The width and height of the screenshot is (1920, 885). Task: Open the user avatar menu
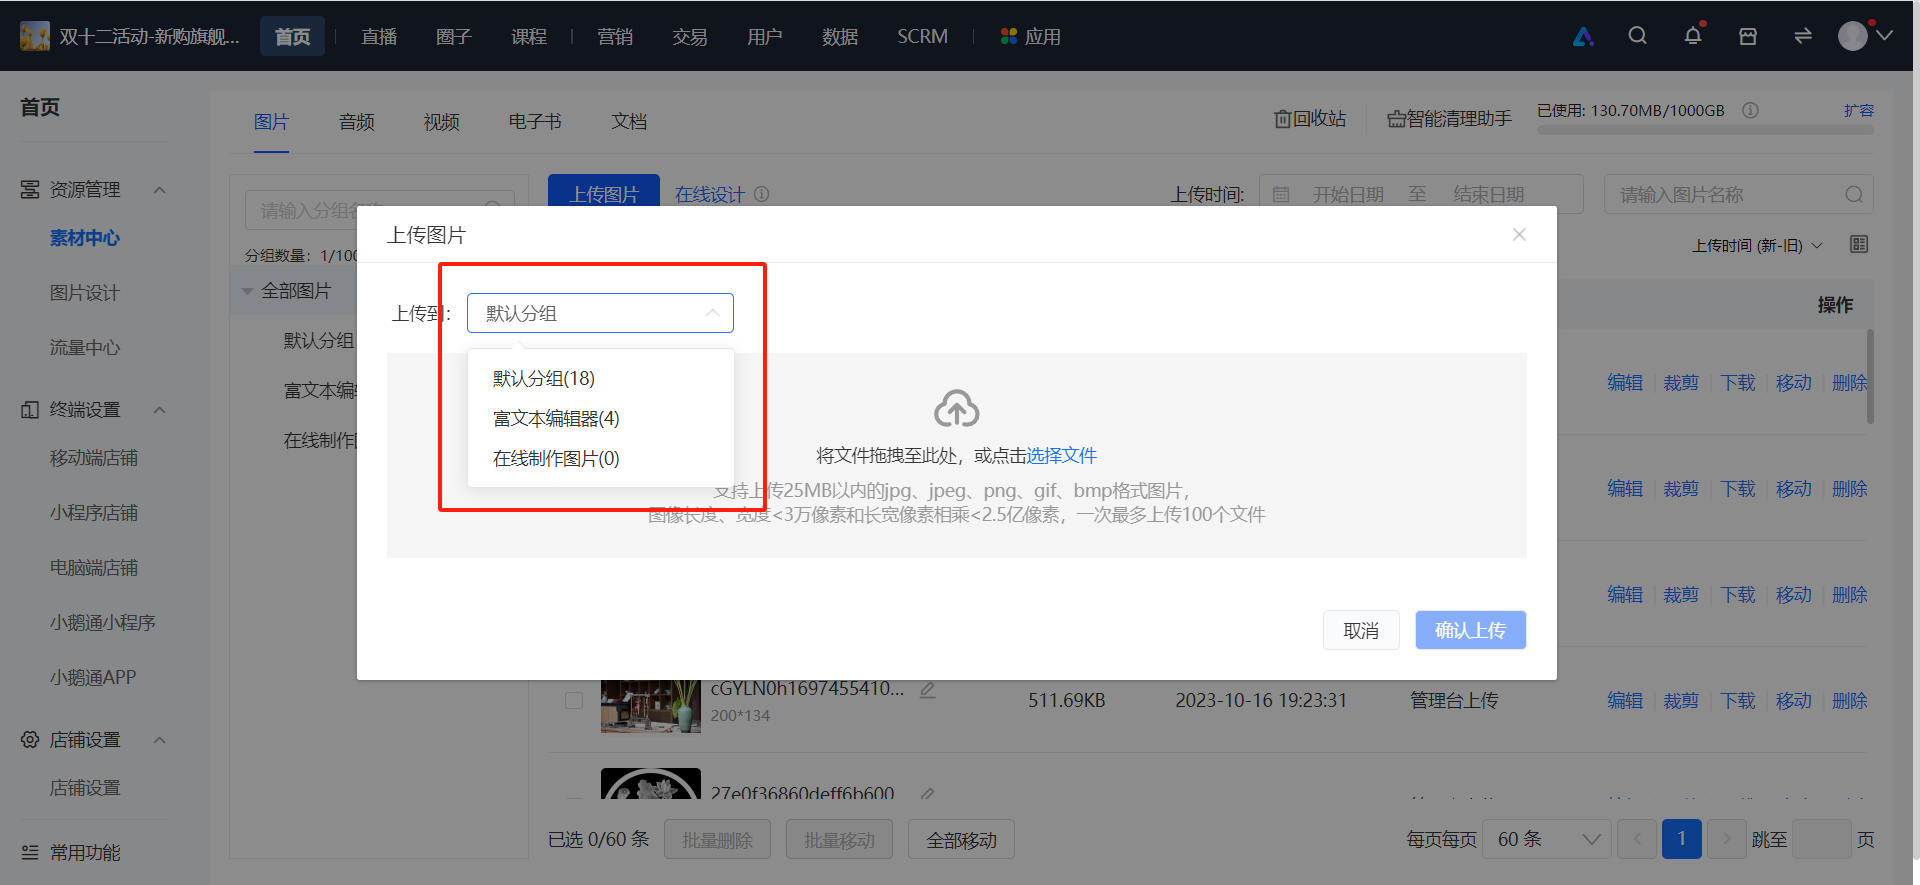click(x=1864, y=36)
